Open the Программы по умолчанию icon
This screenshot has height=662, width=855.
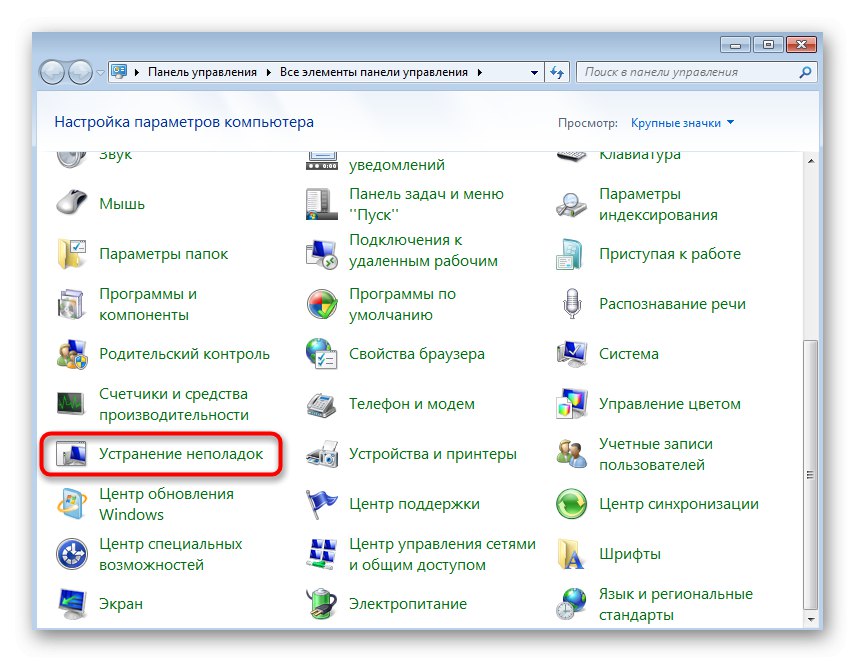point(322,304)
